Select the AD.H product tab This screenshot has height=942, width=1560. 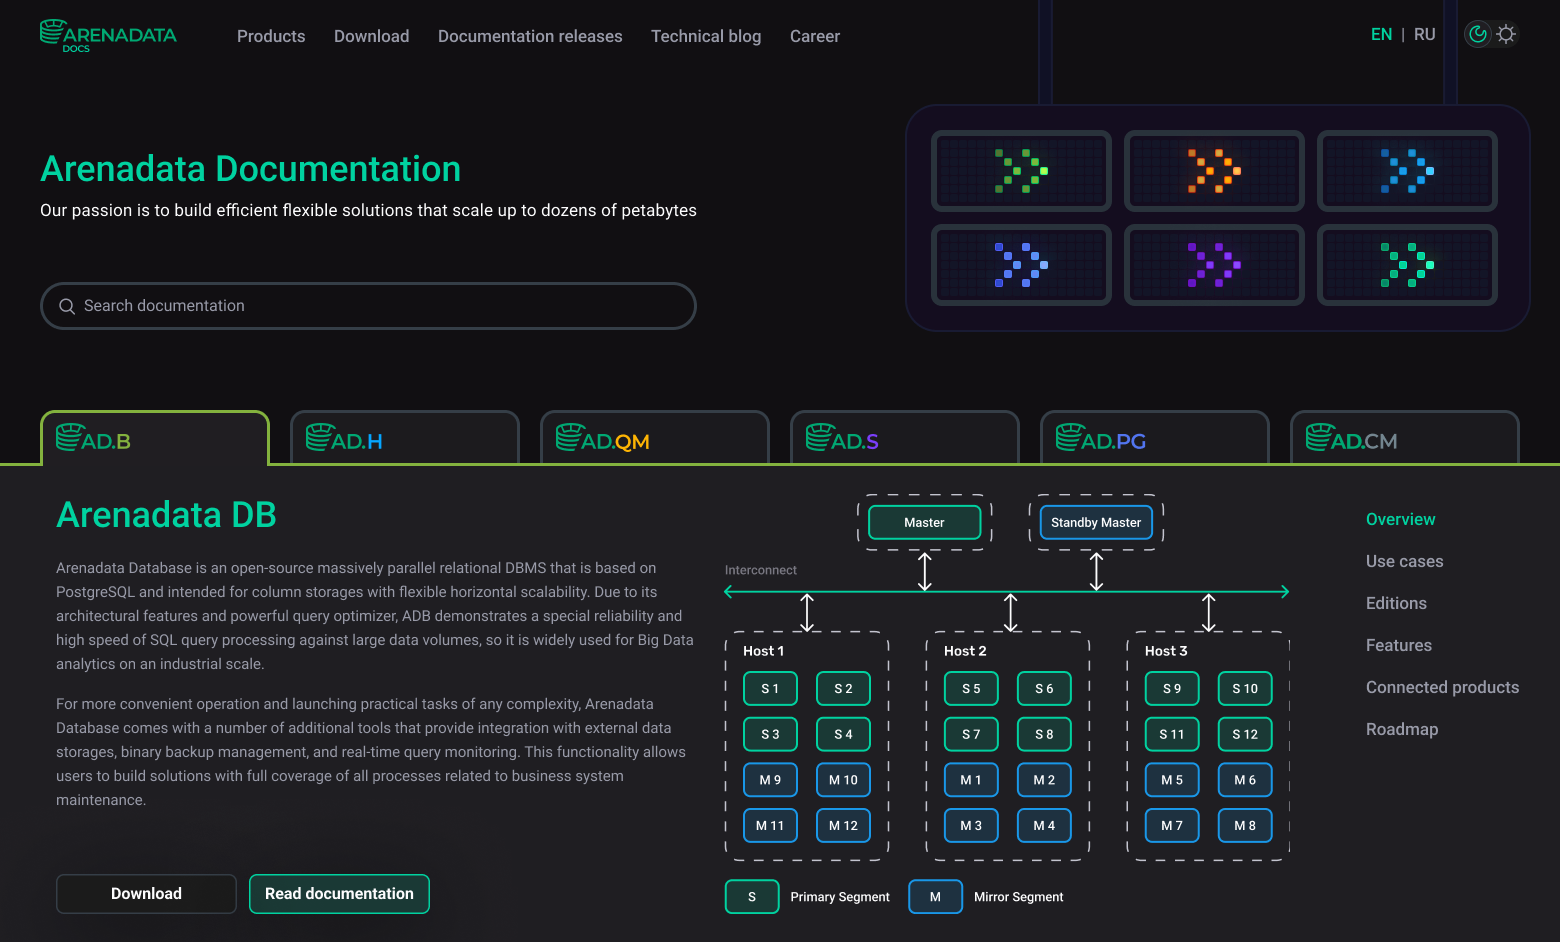coord(405,438)
